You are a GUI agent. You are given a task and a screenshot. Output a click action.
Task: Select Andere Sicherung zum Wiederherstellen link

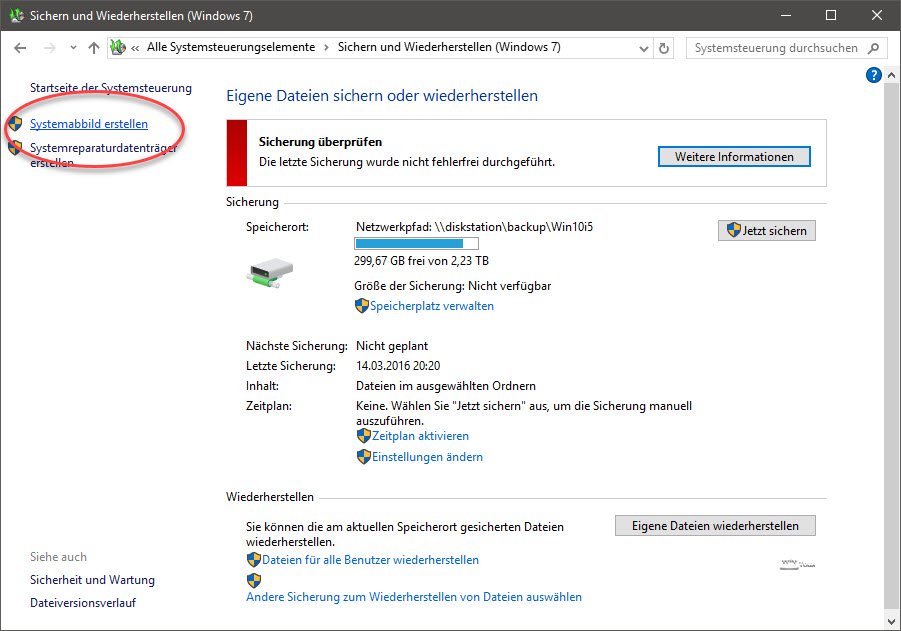[414, 597]
